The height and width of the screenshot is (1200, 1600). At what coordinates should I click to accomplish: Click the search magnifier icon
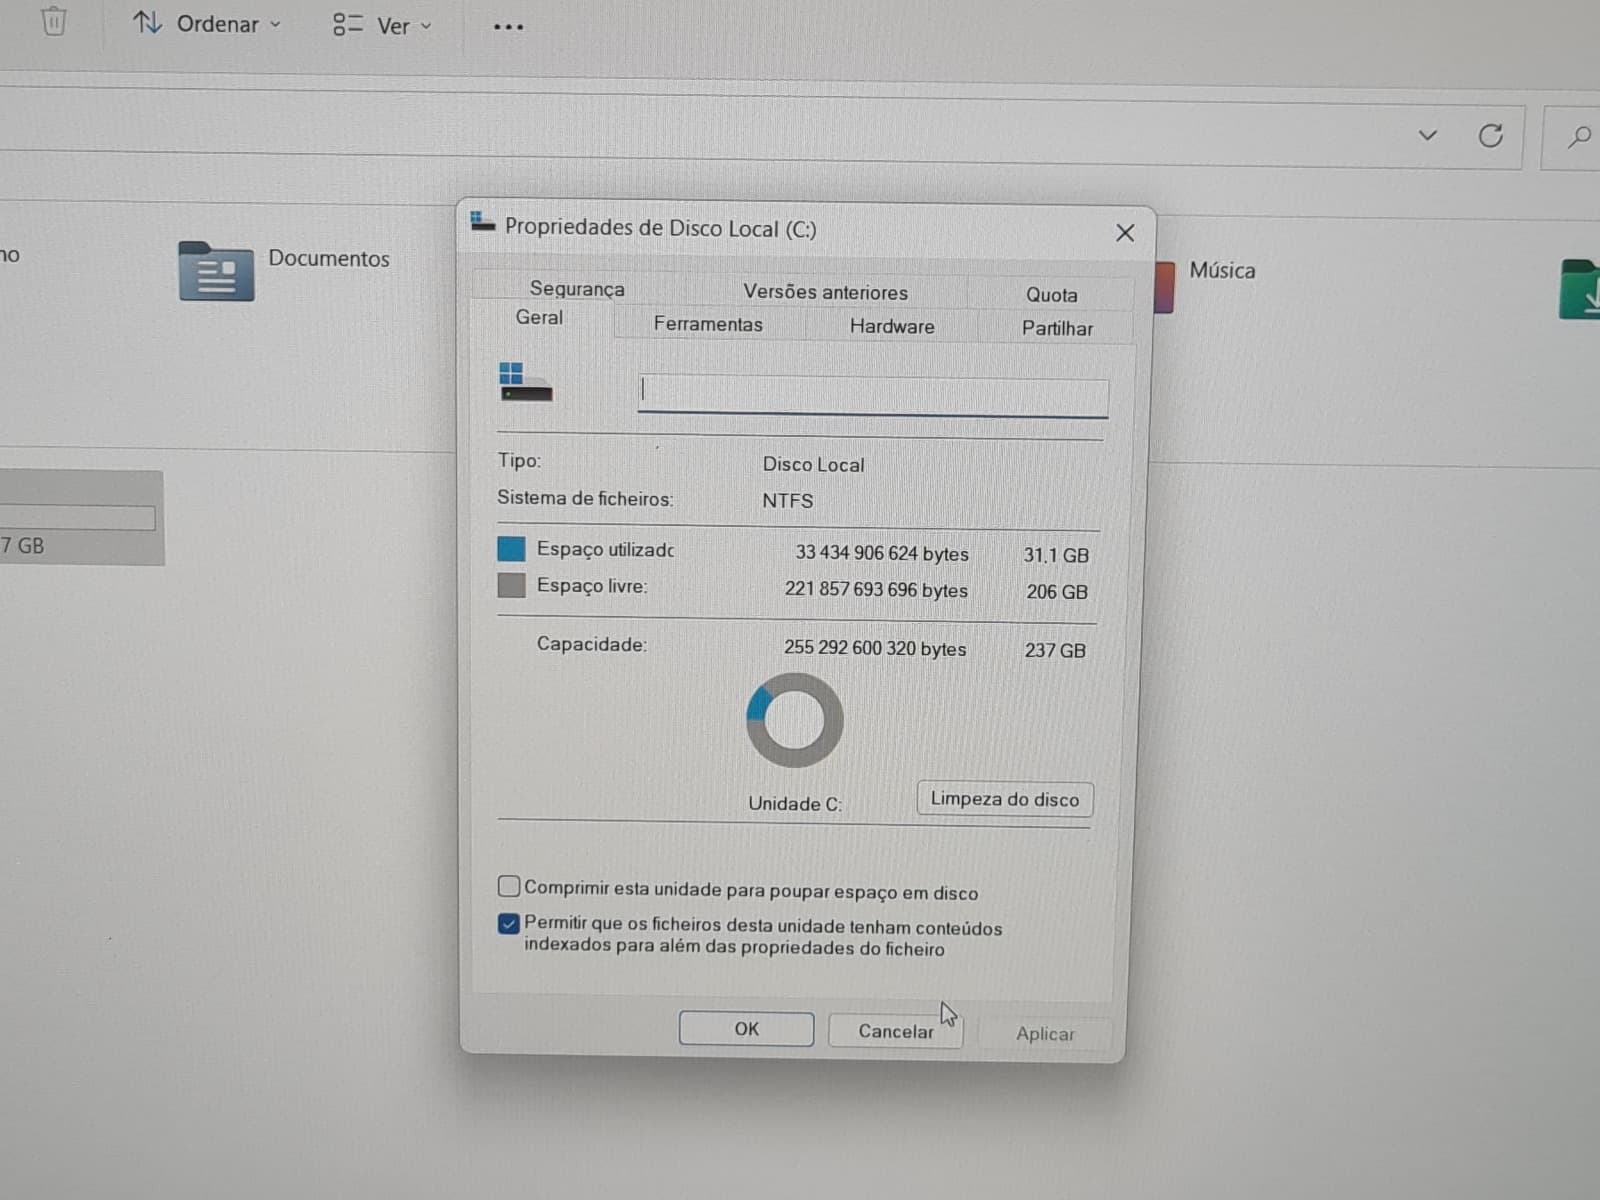[x=1579, y=137]
